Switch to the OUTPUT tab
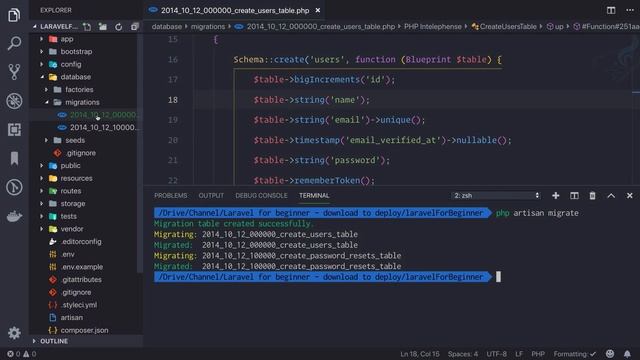640x360 pixels. (x=211, y=196)
